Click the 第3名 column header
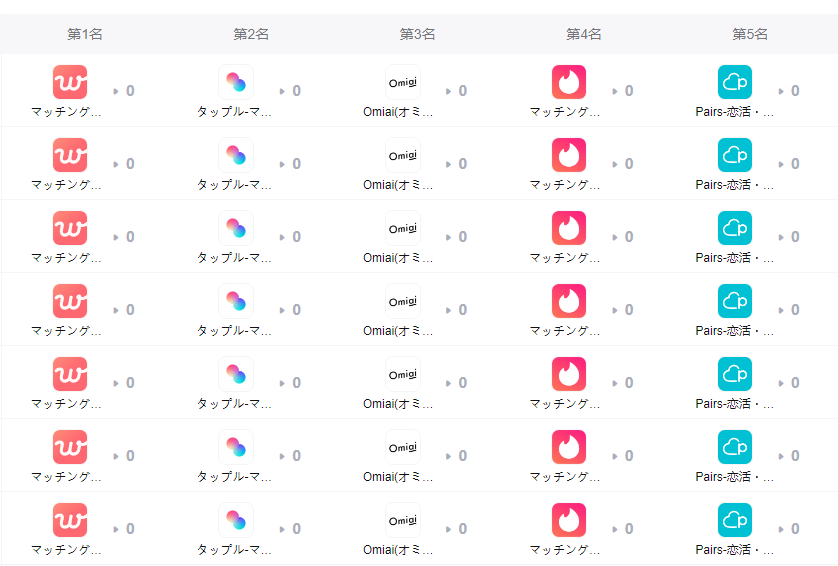The image size is (838, 566). [417, 34]
